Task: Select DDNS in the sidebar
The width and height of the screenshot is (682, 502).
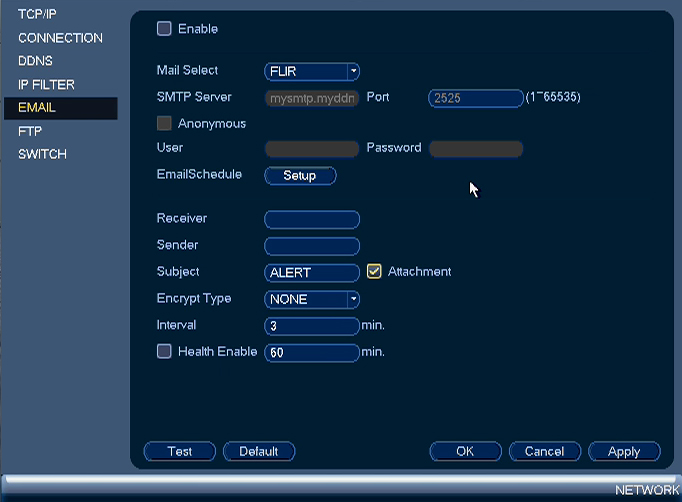Action: [x=35, y=61]
